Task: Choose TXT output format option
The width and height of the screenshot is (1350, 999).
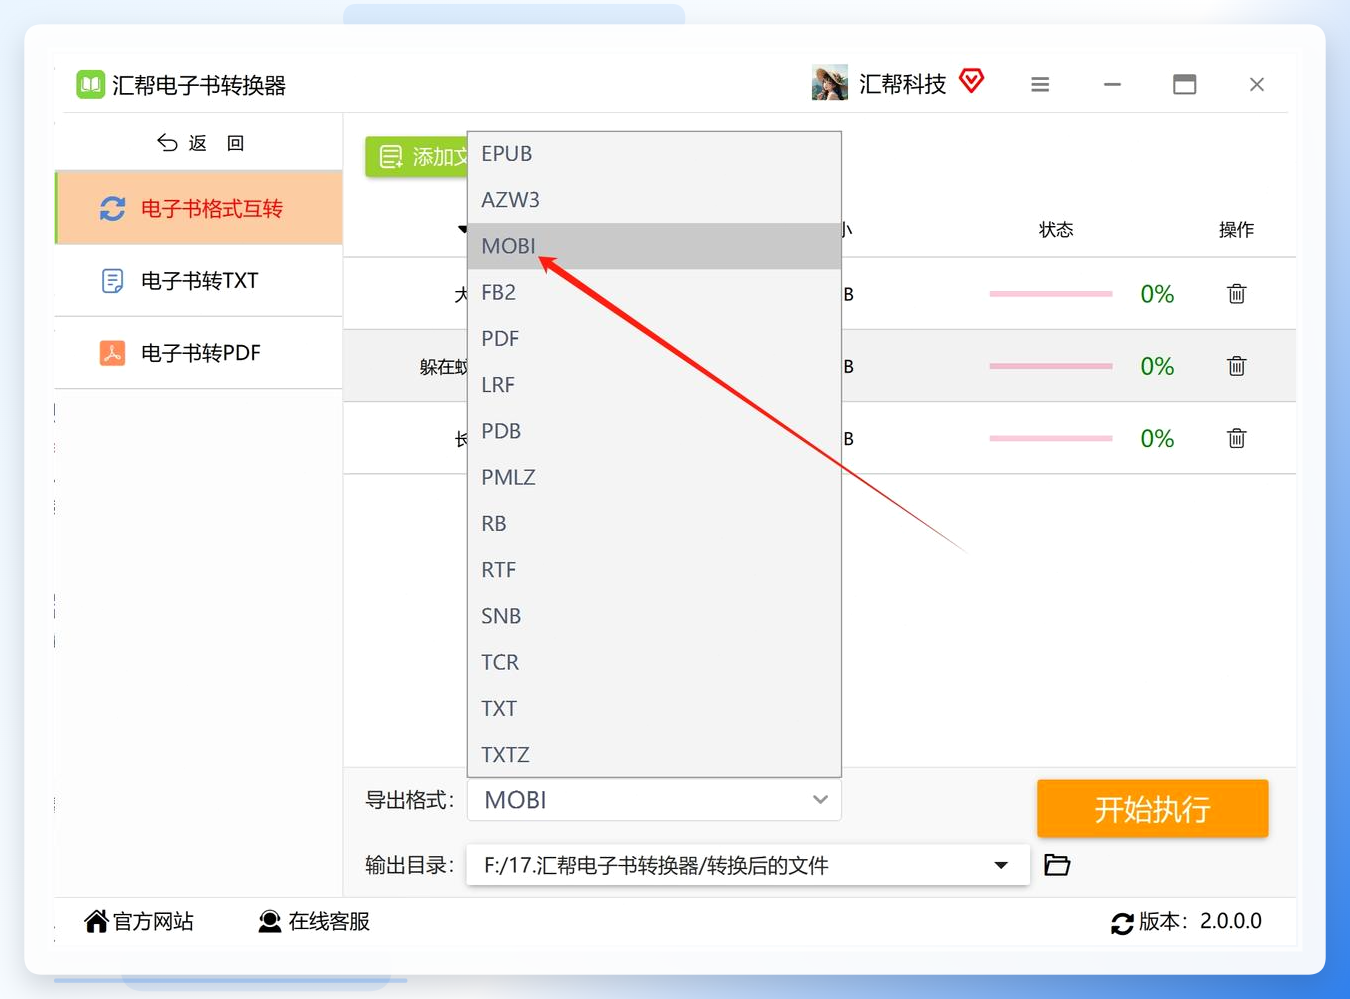Action: tap(654, 708)
